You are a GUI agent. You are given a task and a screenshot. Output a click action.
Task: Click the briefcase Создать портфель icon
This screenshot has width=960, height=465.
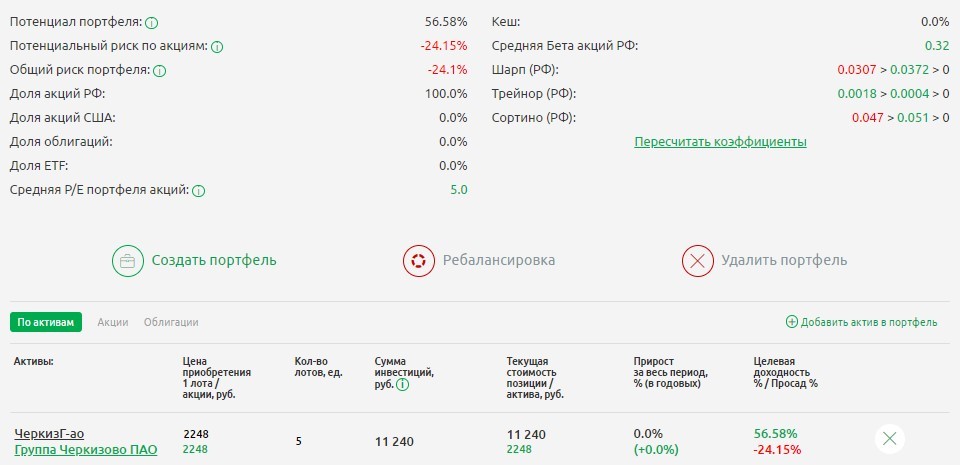pyautogui.click(x=127, y=261)
